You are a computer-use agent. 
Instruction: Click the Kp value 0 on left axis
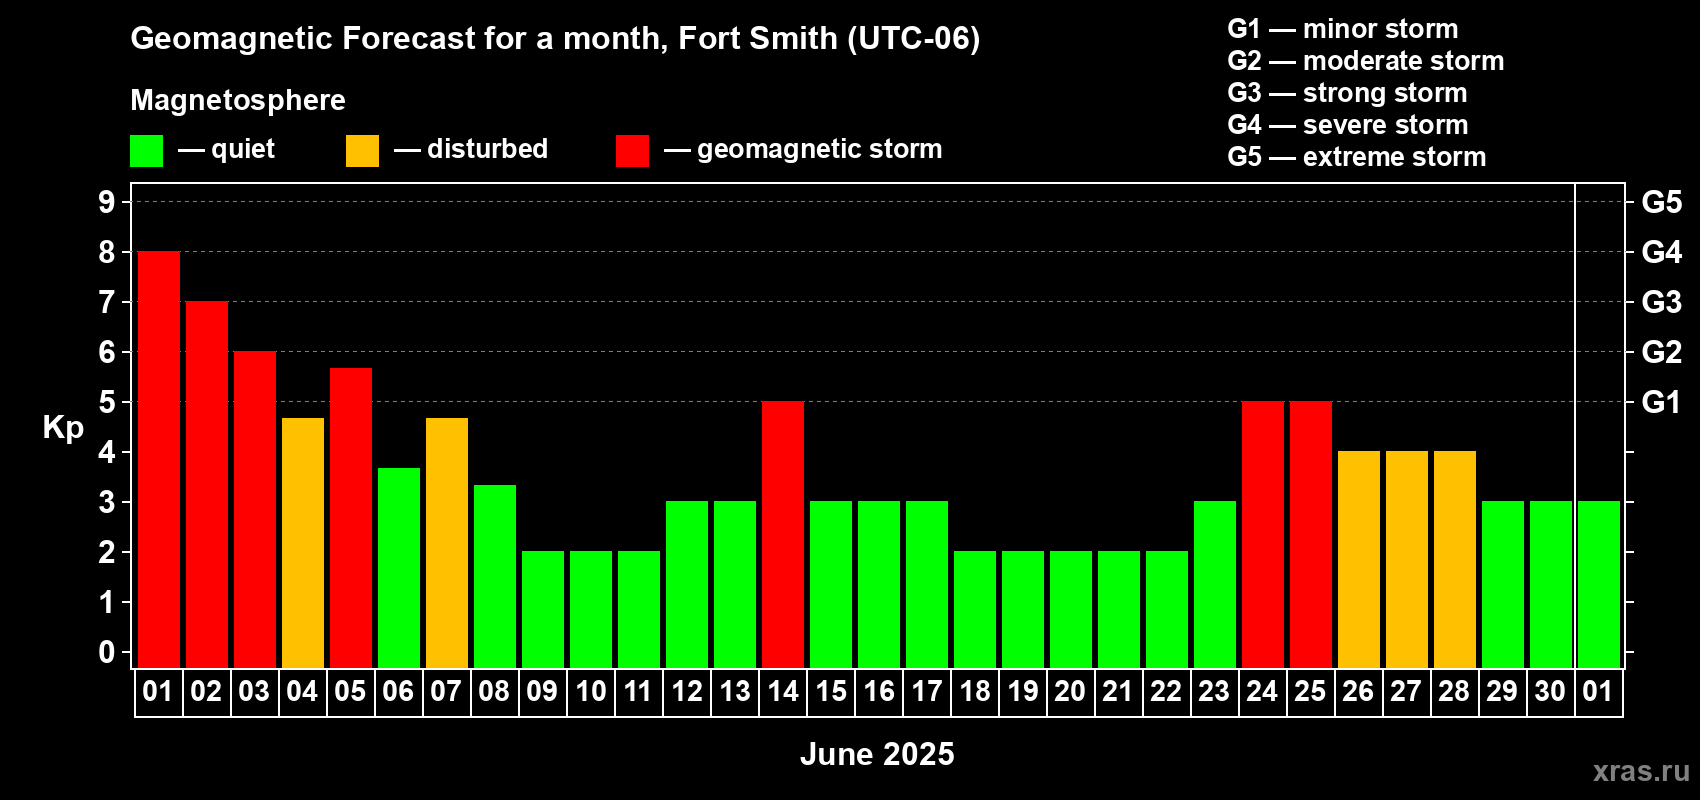[107, 652]
